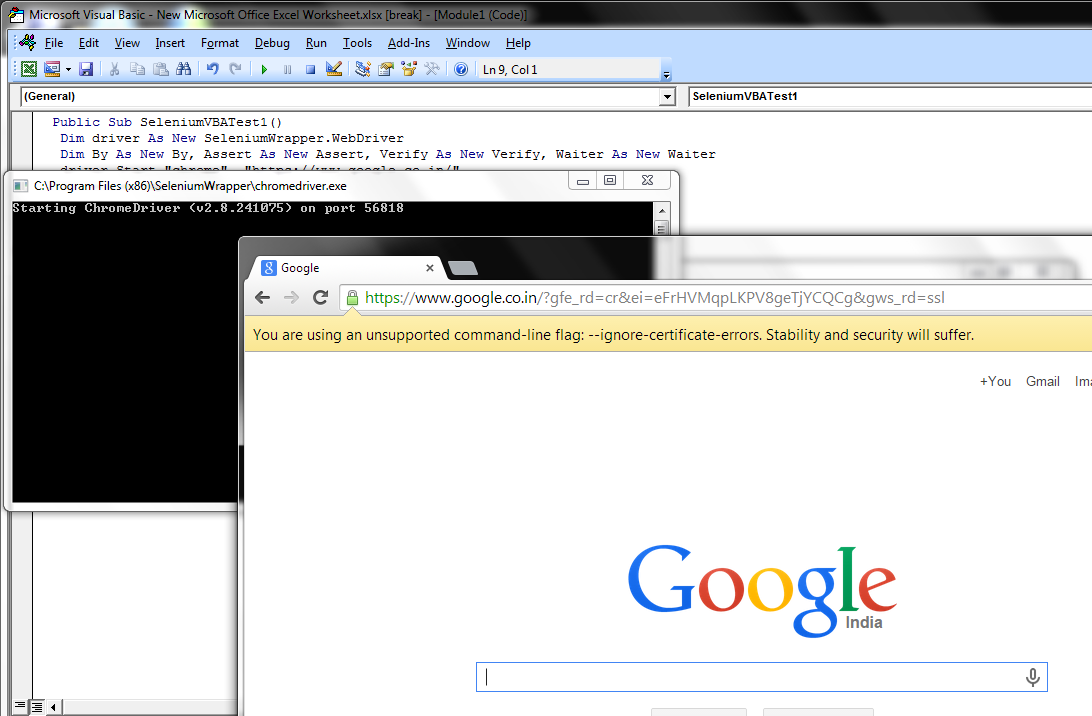Screen dimensions: 1092x716
Task: Run the macro with green play icon
Action: click(x=264, y=69)
